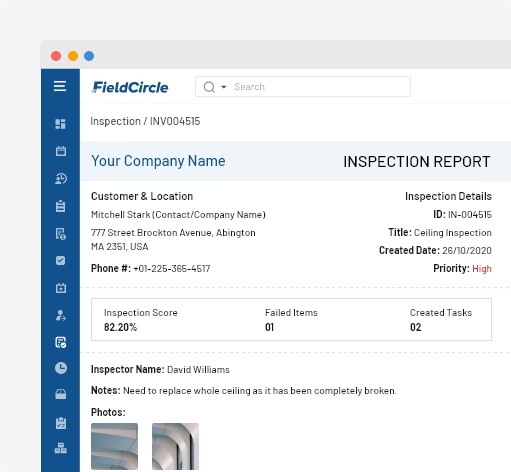Viewport: 511px width, 472px height.
Task: Click the notes text about replacing ceiling
Action: pyautogui.click(x=260, y=391)
